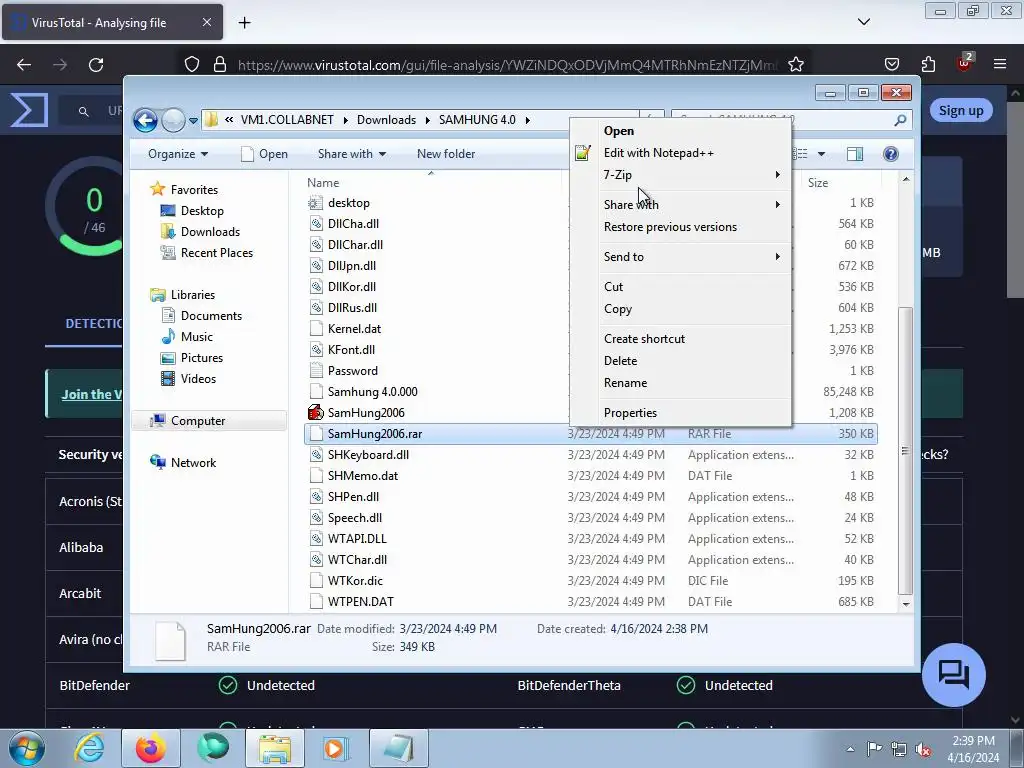Screen dimensions: 1024x768
Task: Click Downloads in the address breadcrumb
Action: tap(386, 120)
